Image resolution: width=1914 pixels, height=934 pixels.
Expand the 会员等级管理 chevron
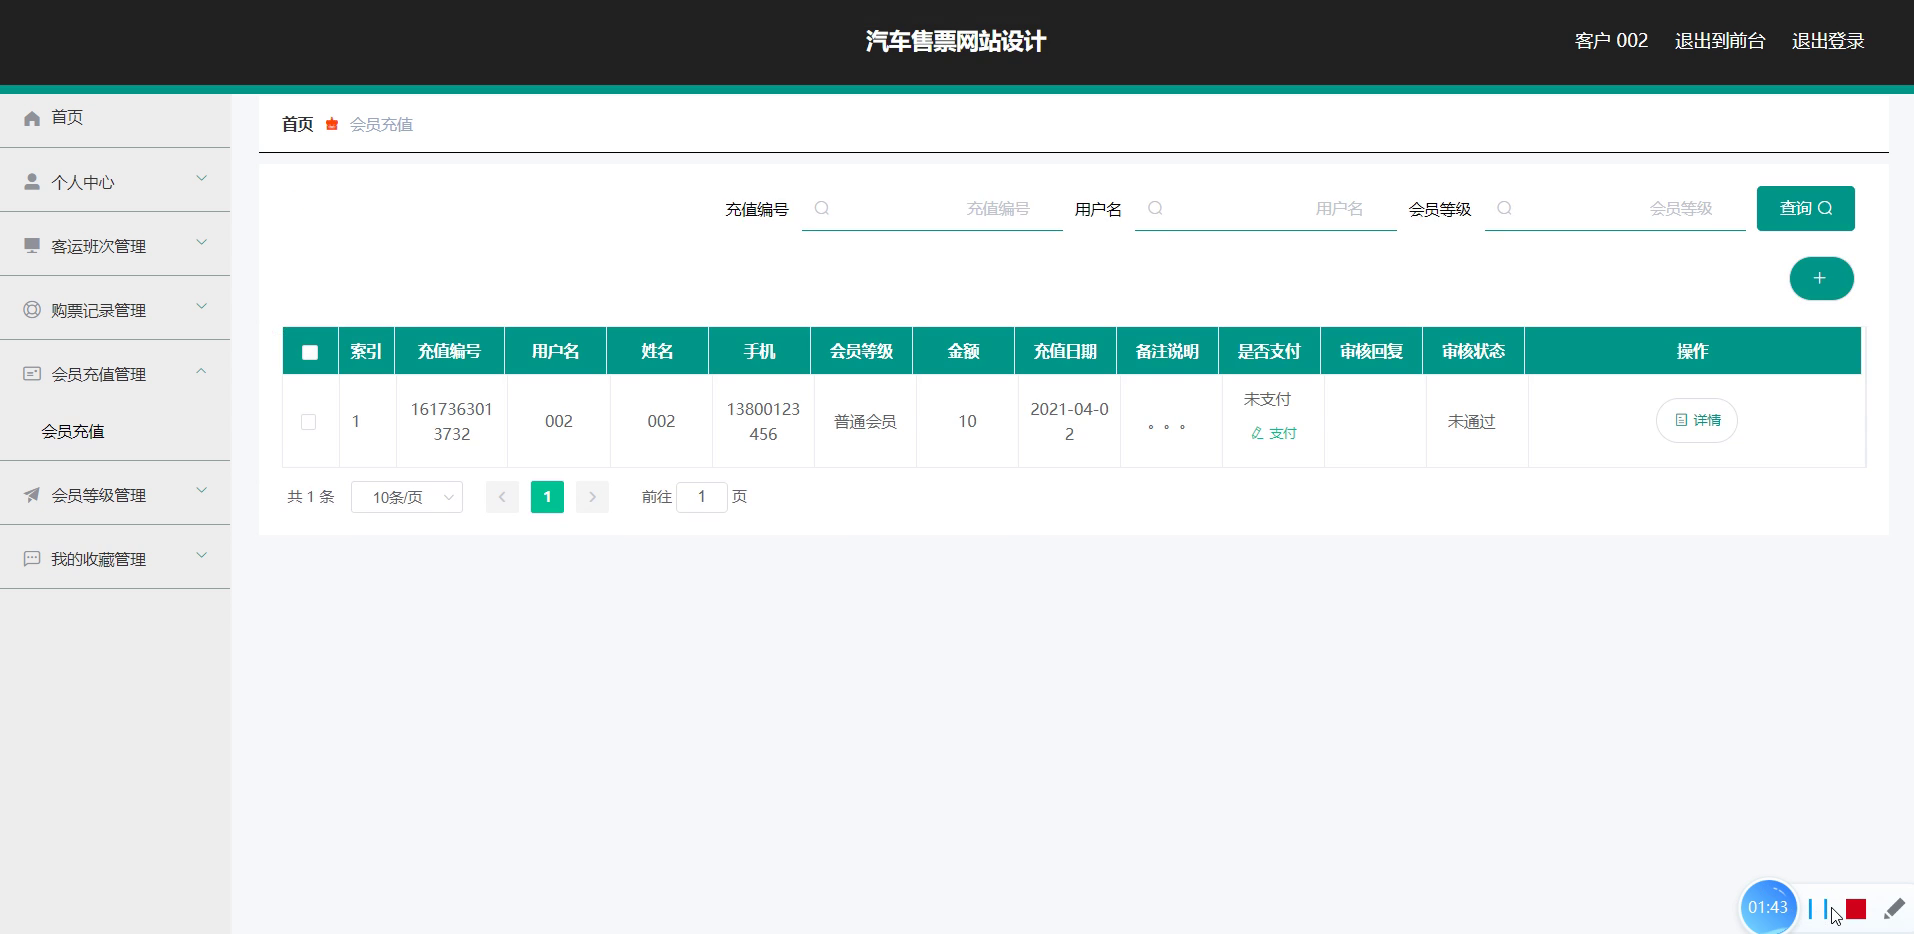tap(201, 492)
